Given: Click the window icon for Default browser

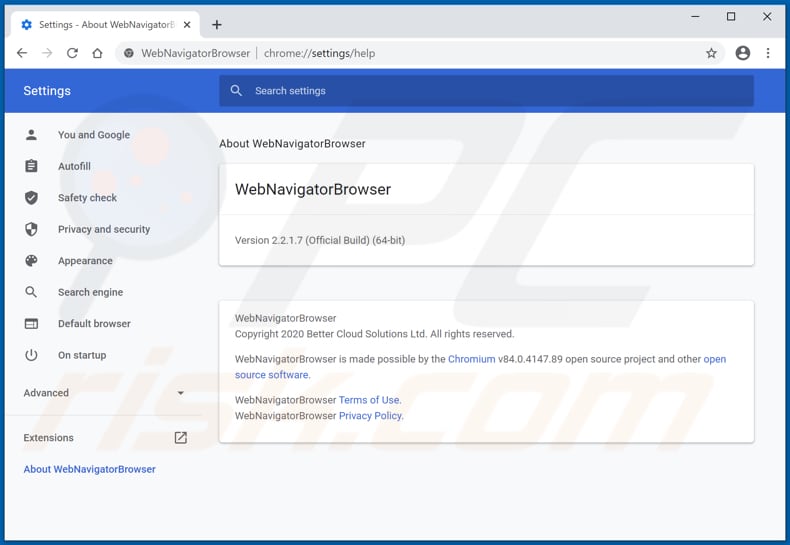Looking at the screenshot, I should point(31,323).
